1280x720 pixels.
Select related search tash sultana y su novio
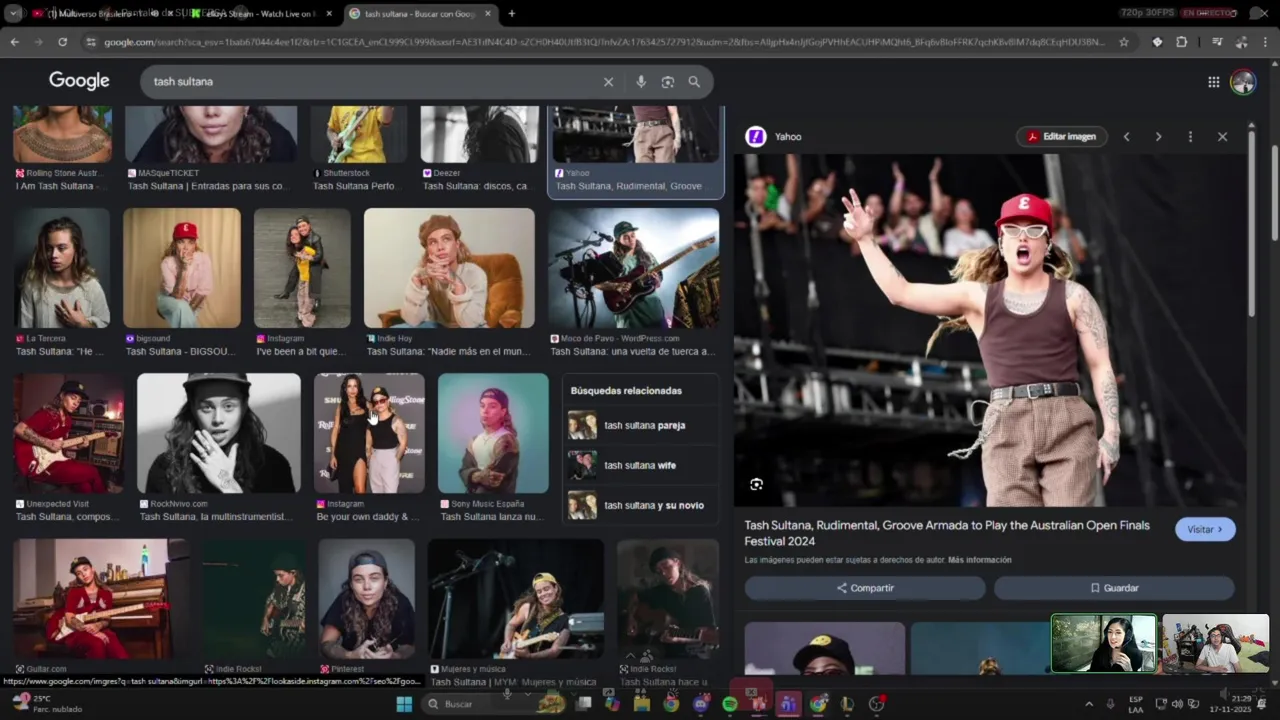(641, 505)
